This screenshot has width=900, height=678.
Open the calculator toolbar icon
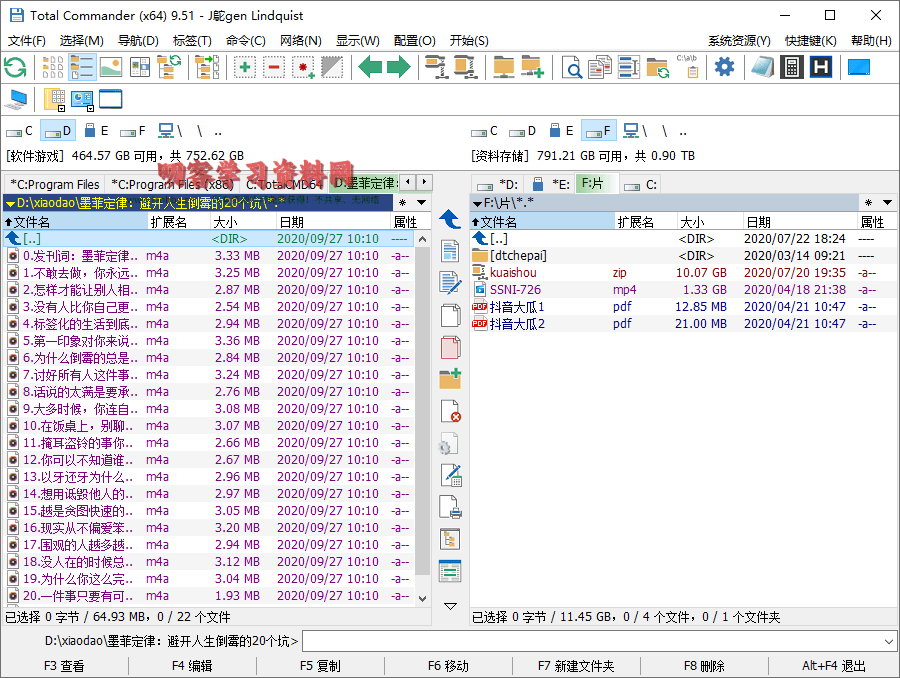click(791, 67)
